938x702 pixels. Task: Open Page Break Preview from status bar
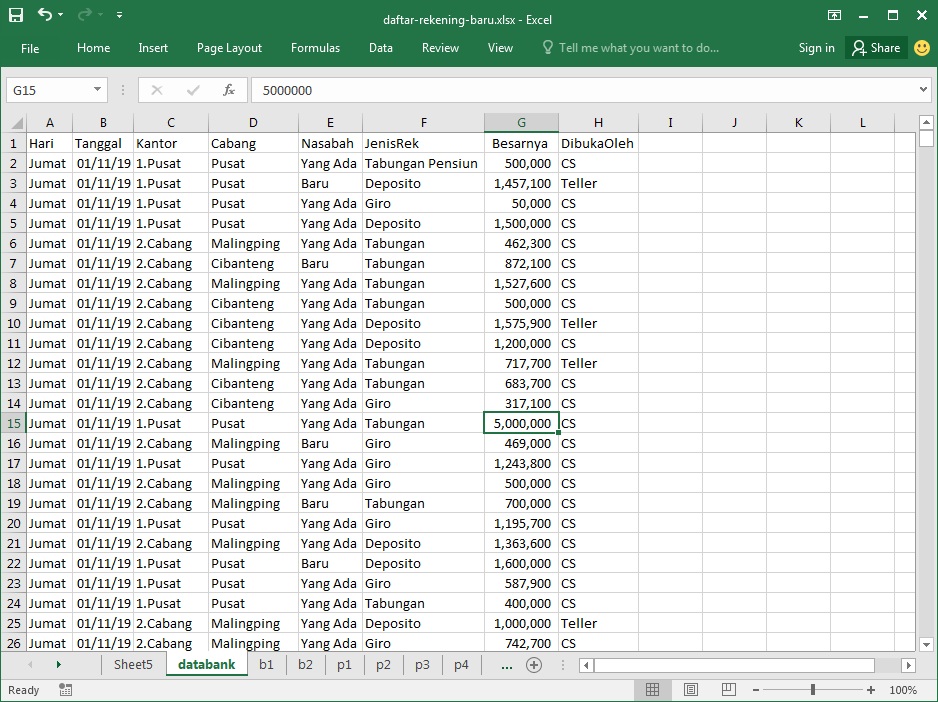click(x=727, y=689)
